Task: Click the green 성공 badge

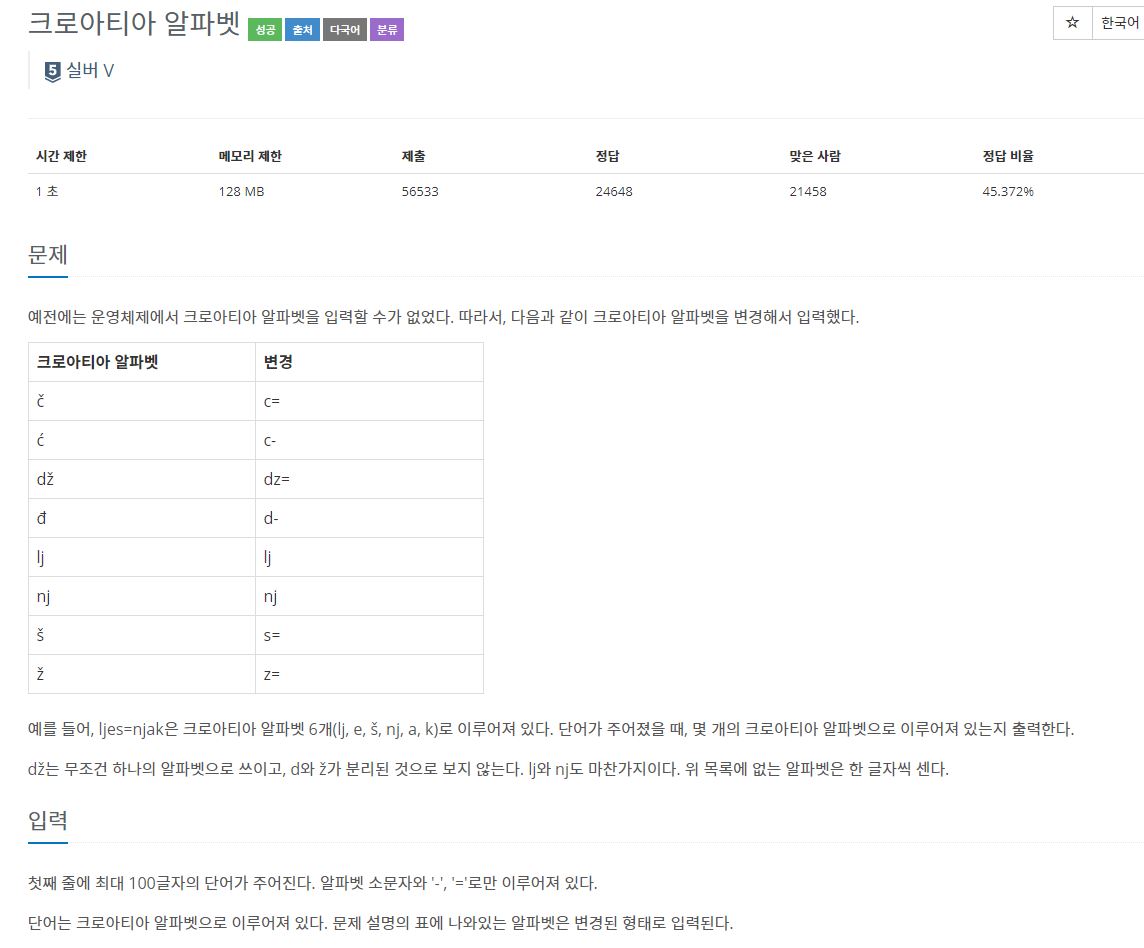Action: click(265, 30)
